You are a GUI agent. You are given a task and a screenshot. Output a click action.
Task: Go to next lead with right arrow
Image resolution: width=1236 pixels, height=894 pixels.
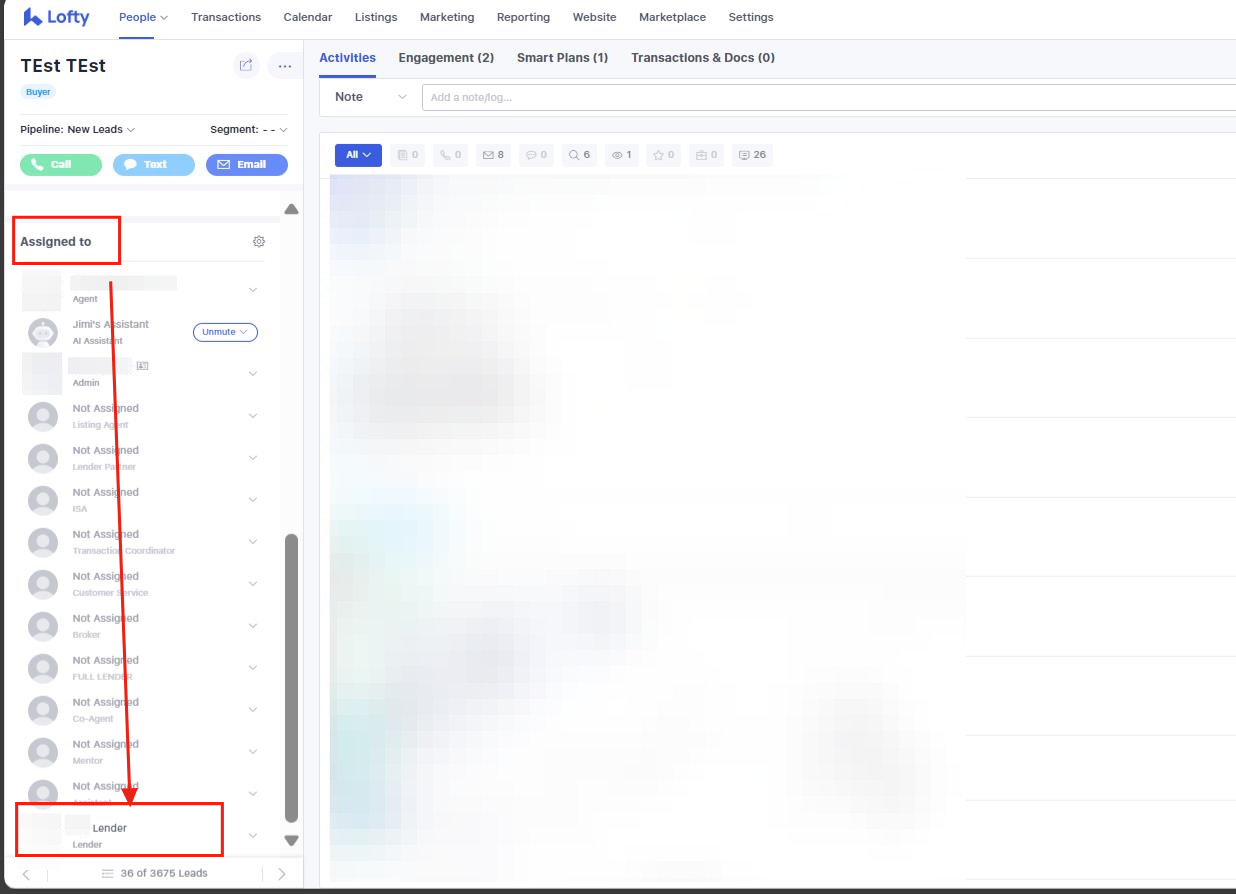[x=281, y=874]
